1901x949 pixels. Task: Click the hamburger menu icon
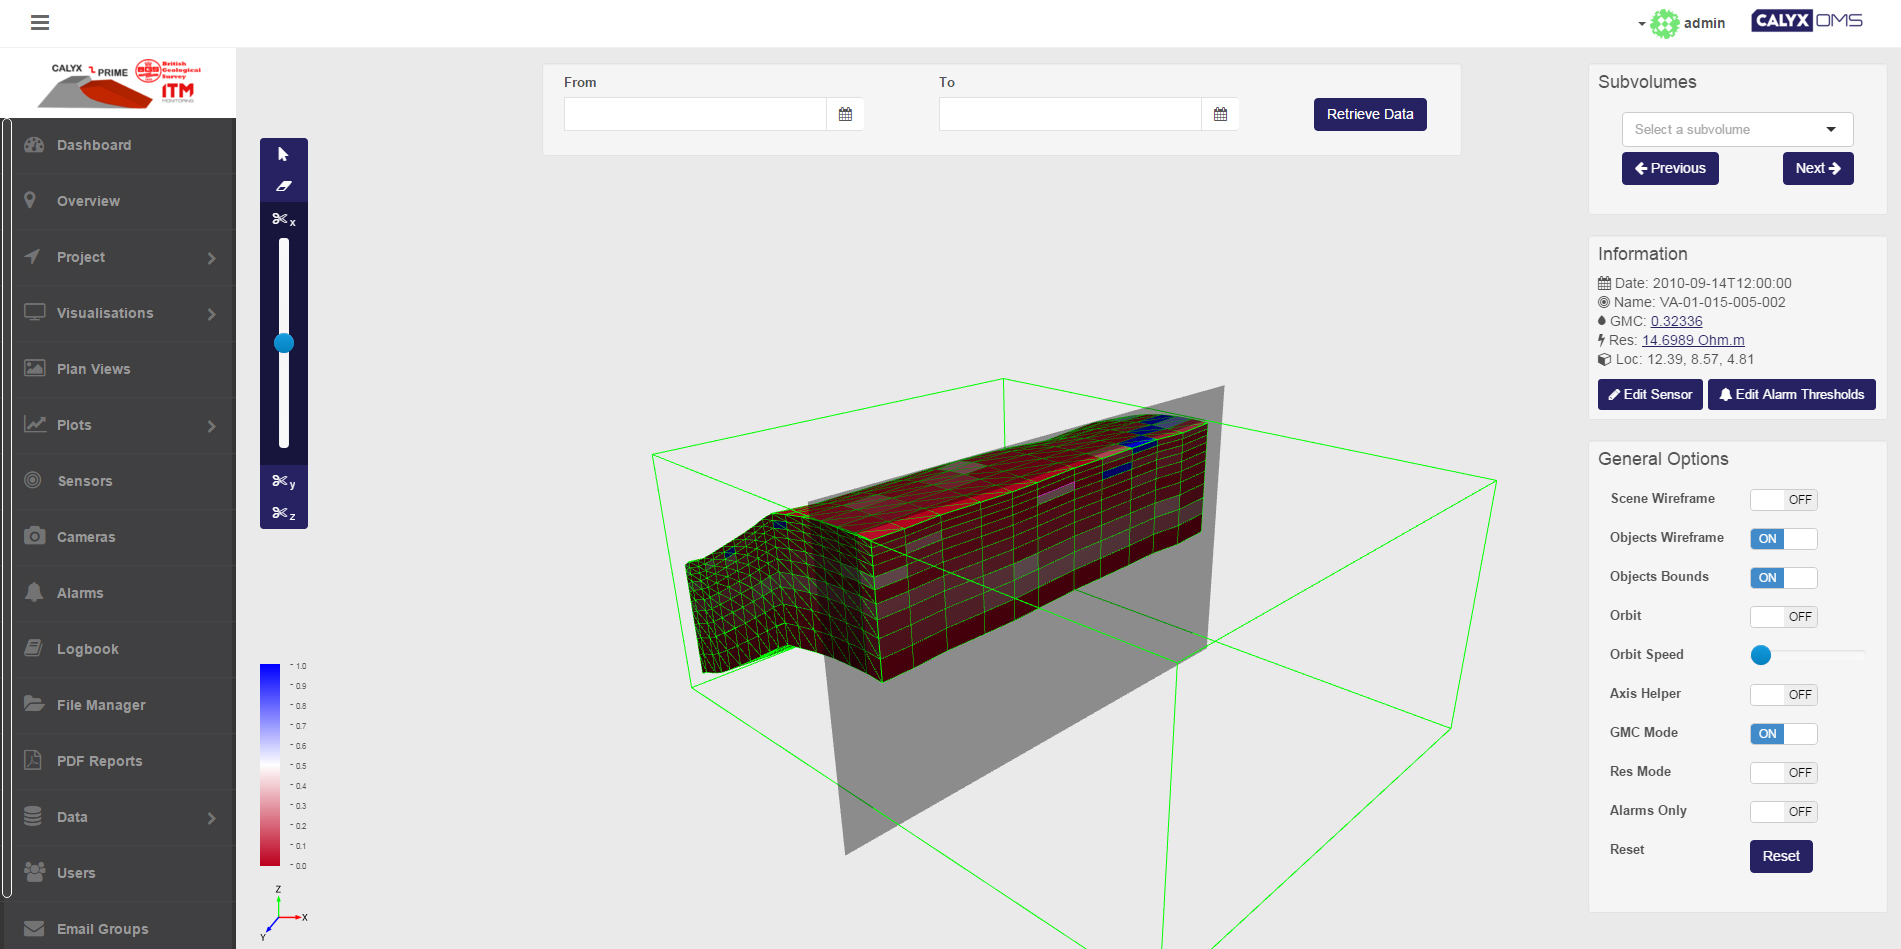(40, 23)
